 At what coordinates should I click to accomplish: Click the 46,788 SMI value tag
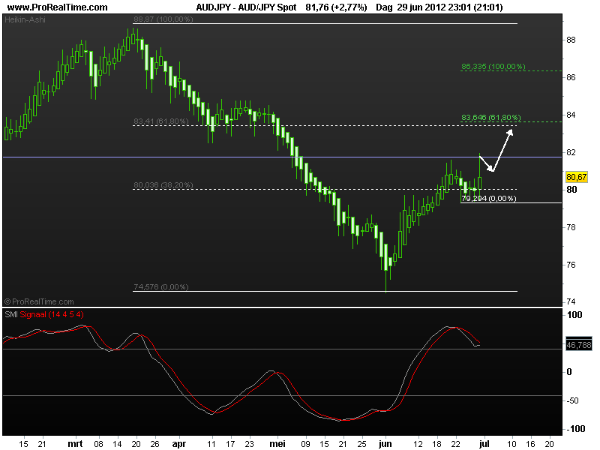point(579,345)
